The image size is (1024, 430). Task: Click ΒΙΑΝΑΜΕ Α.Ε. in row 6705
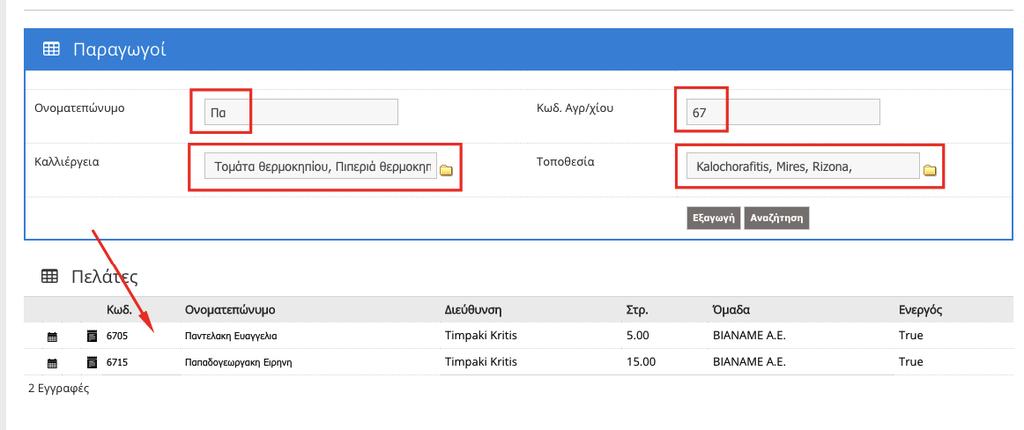click(x=749, y=336)
